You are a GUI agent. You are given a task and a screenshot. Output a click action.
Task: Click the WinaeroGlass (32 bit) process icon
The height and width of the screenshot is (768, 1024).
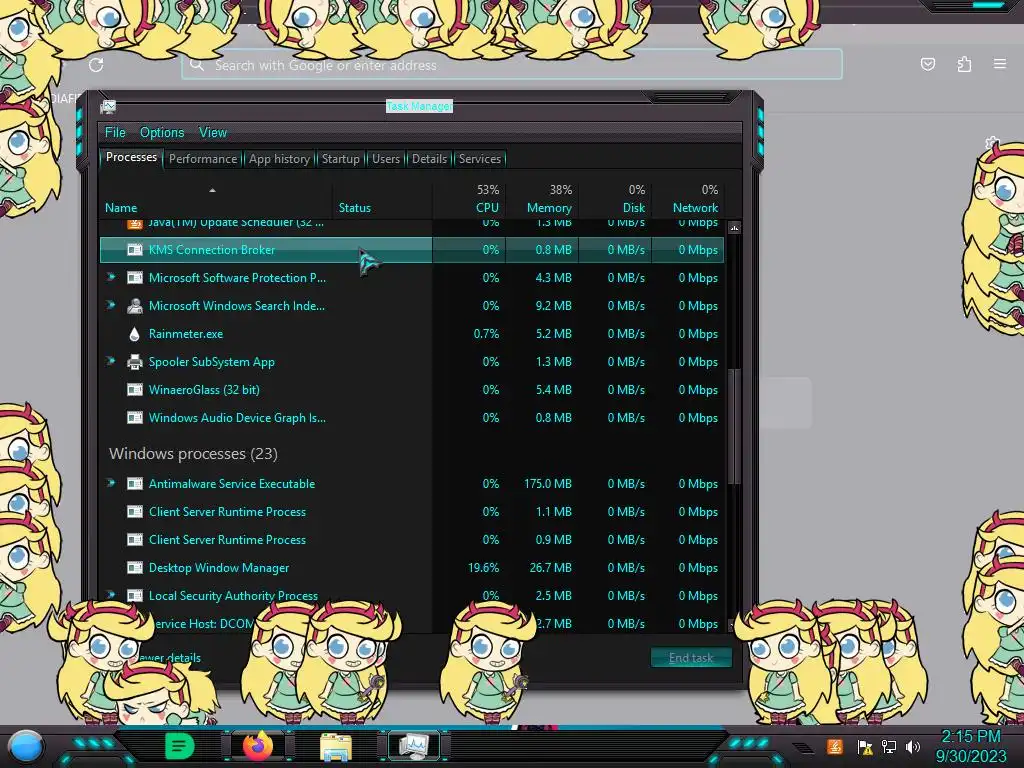point(135,390)
